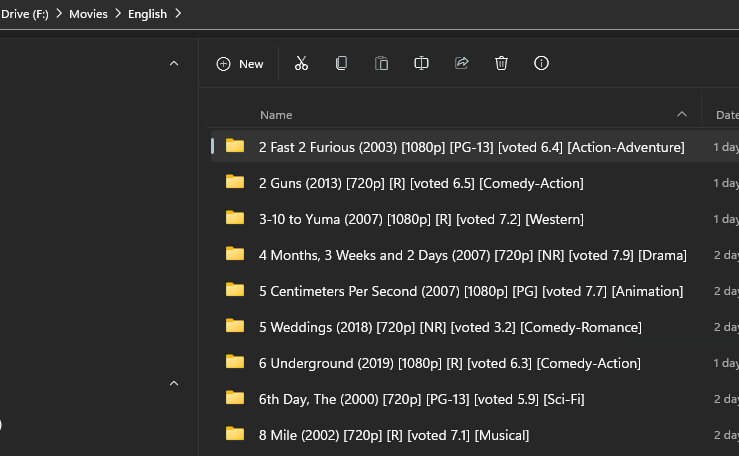The width and height of the screenshot is (739, 456).
Task: Select the 3-10 to Yuma folder
Action: coord(420,219)
